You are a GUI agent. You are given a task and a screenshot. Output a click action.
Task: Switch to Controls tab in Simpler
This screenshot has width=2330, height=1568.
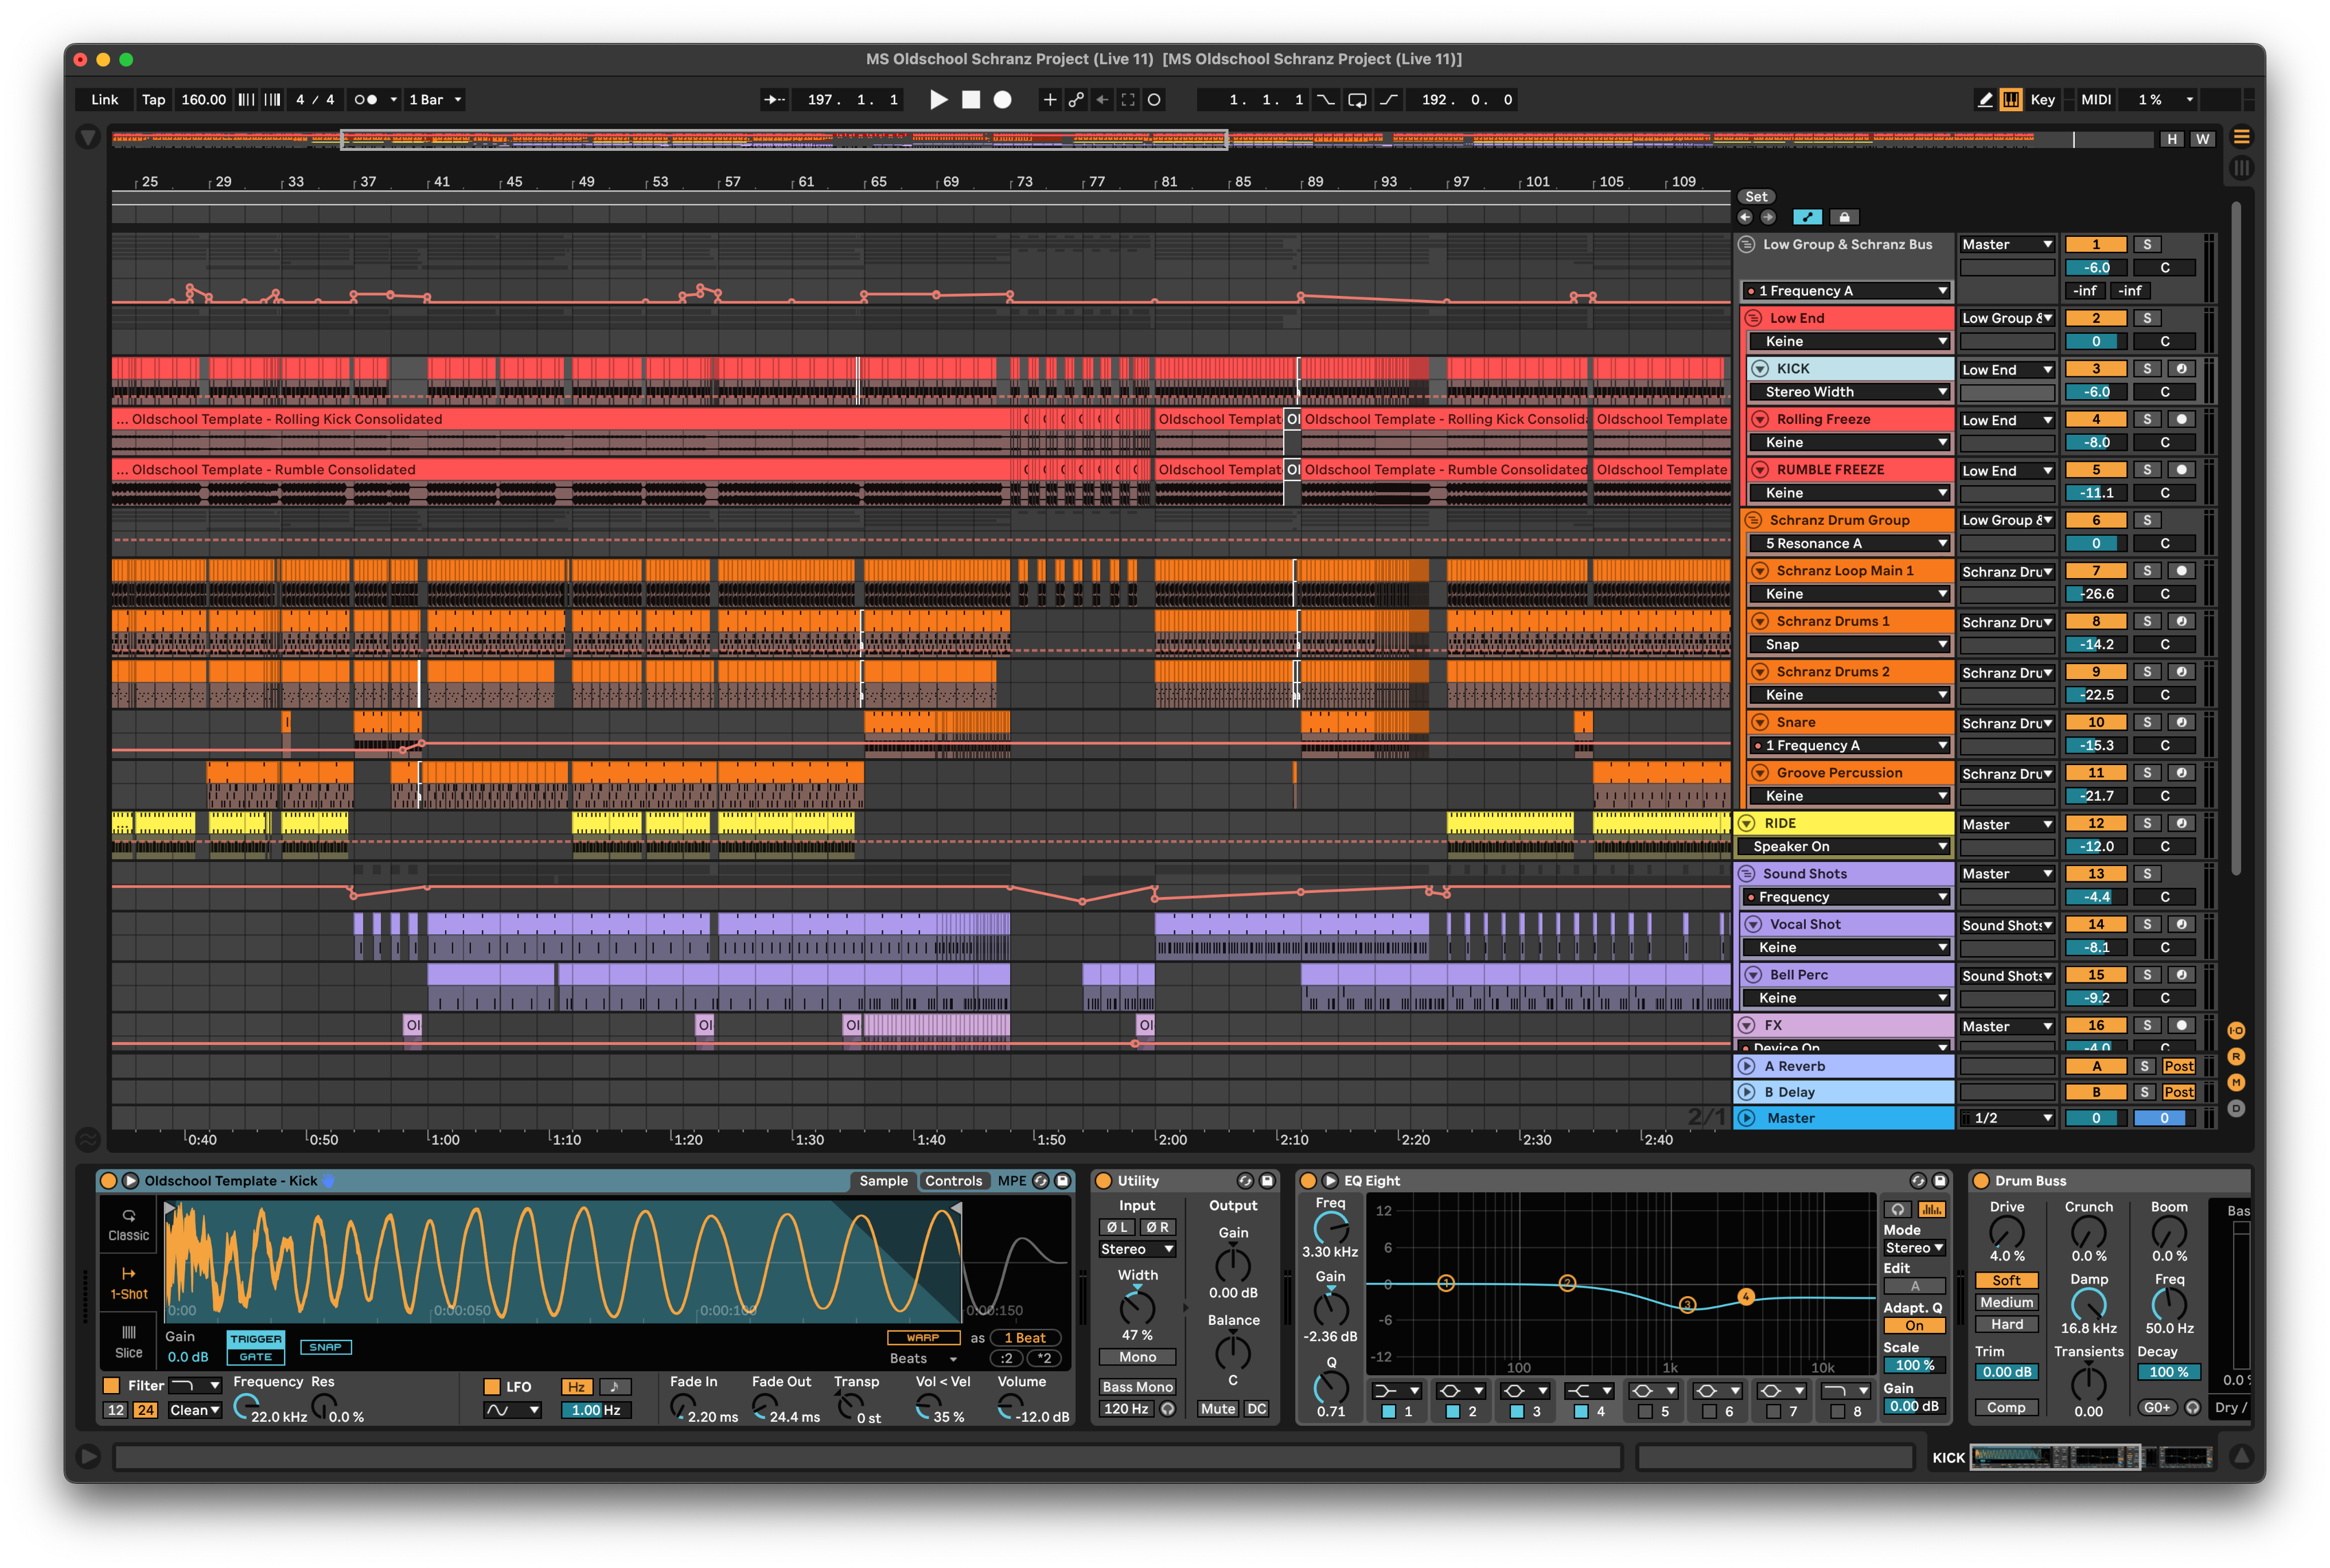[953, 1181]
